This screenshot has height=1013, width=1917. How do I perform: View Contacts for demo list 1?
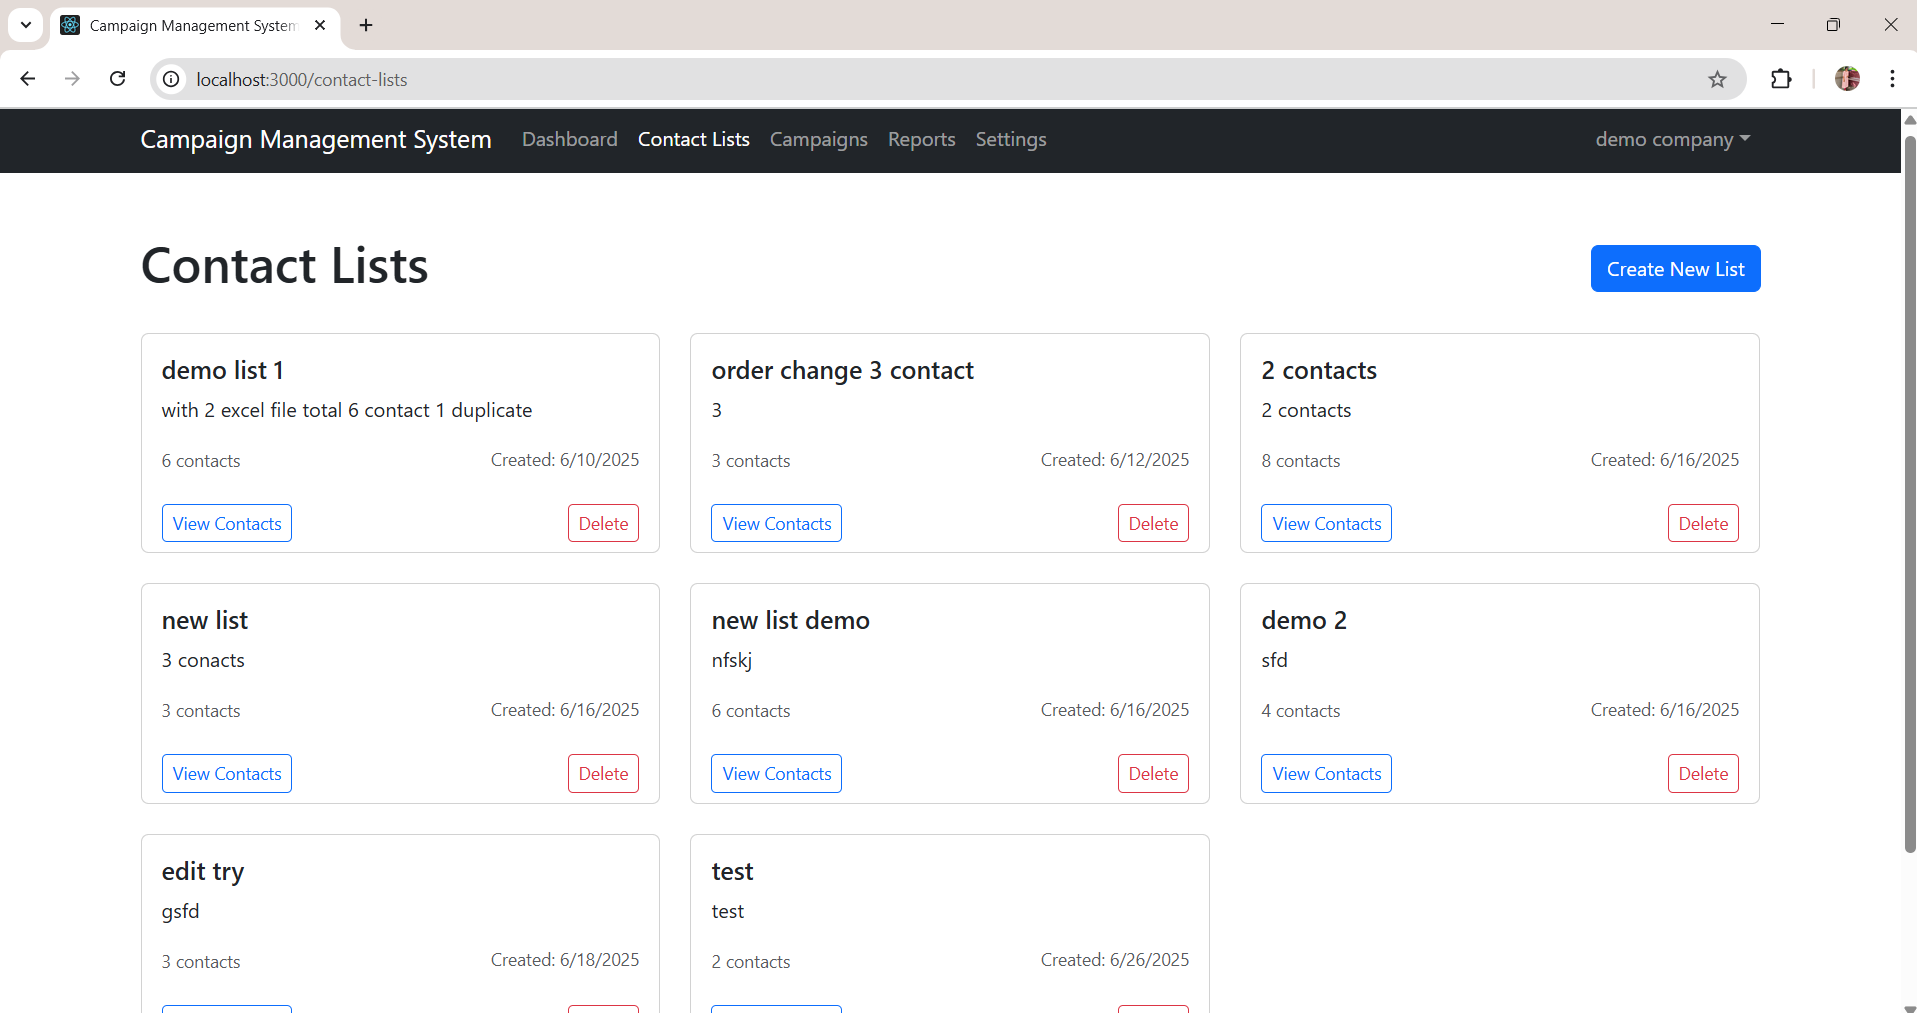pyautogui.click(x=227, y=523)
